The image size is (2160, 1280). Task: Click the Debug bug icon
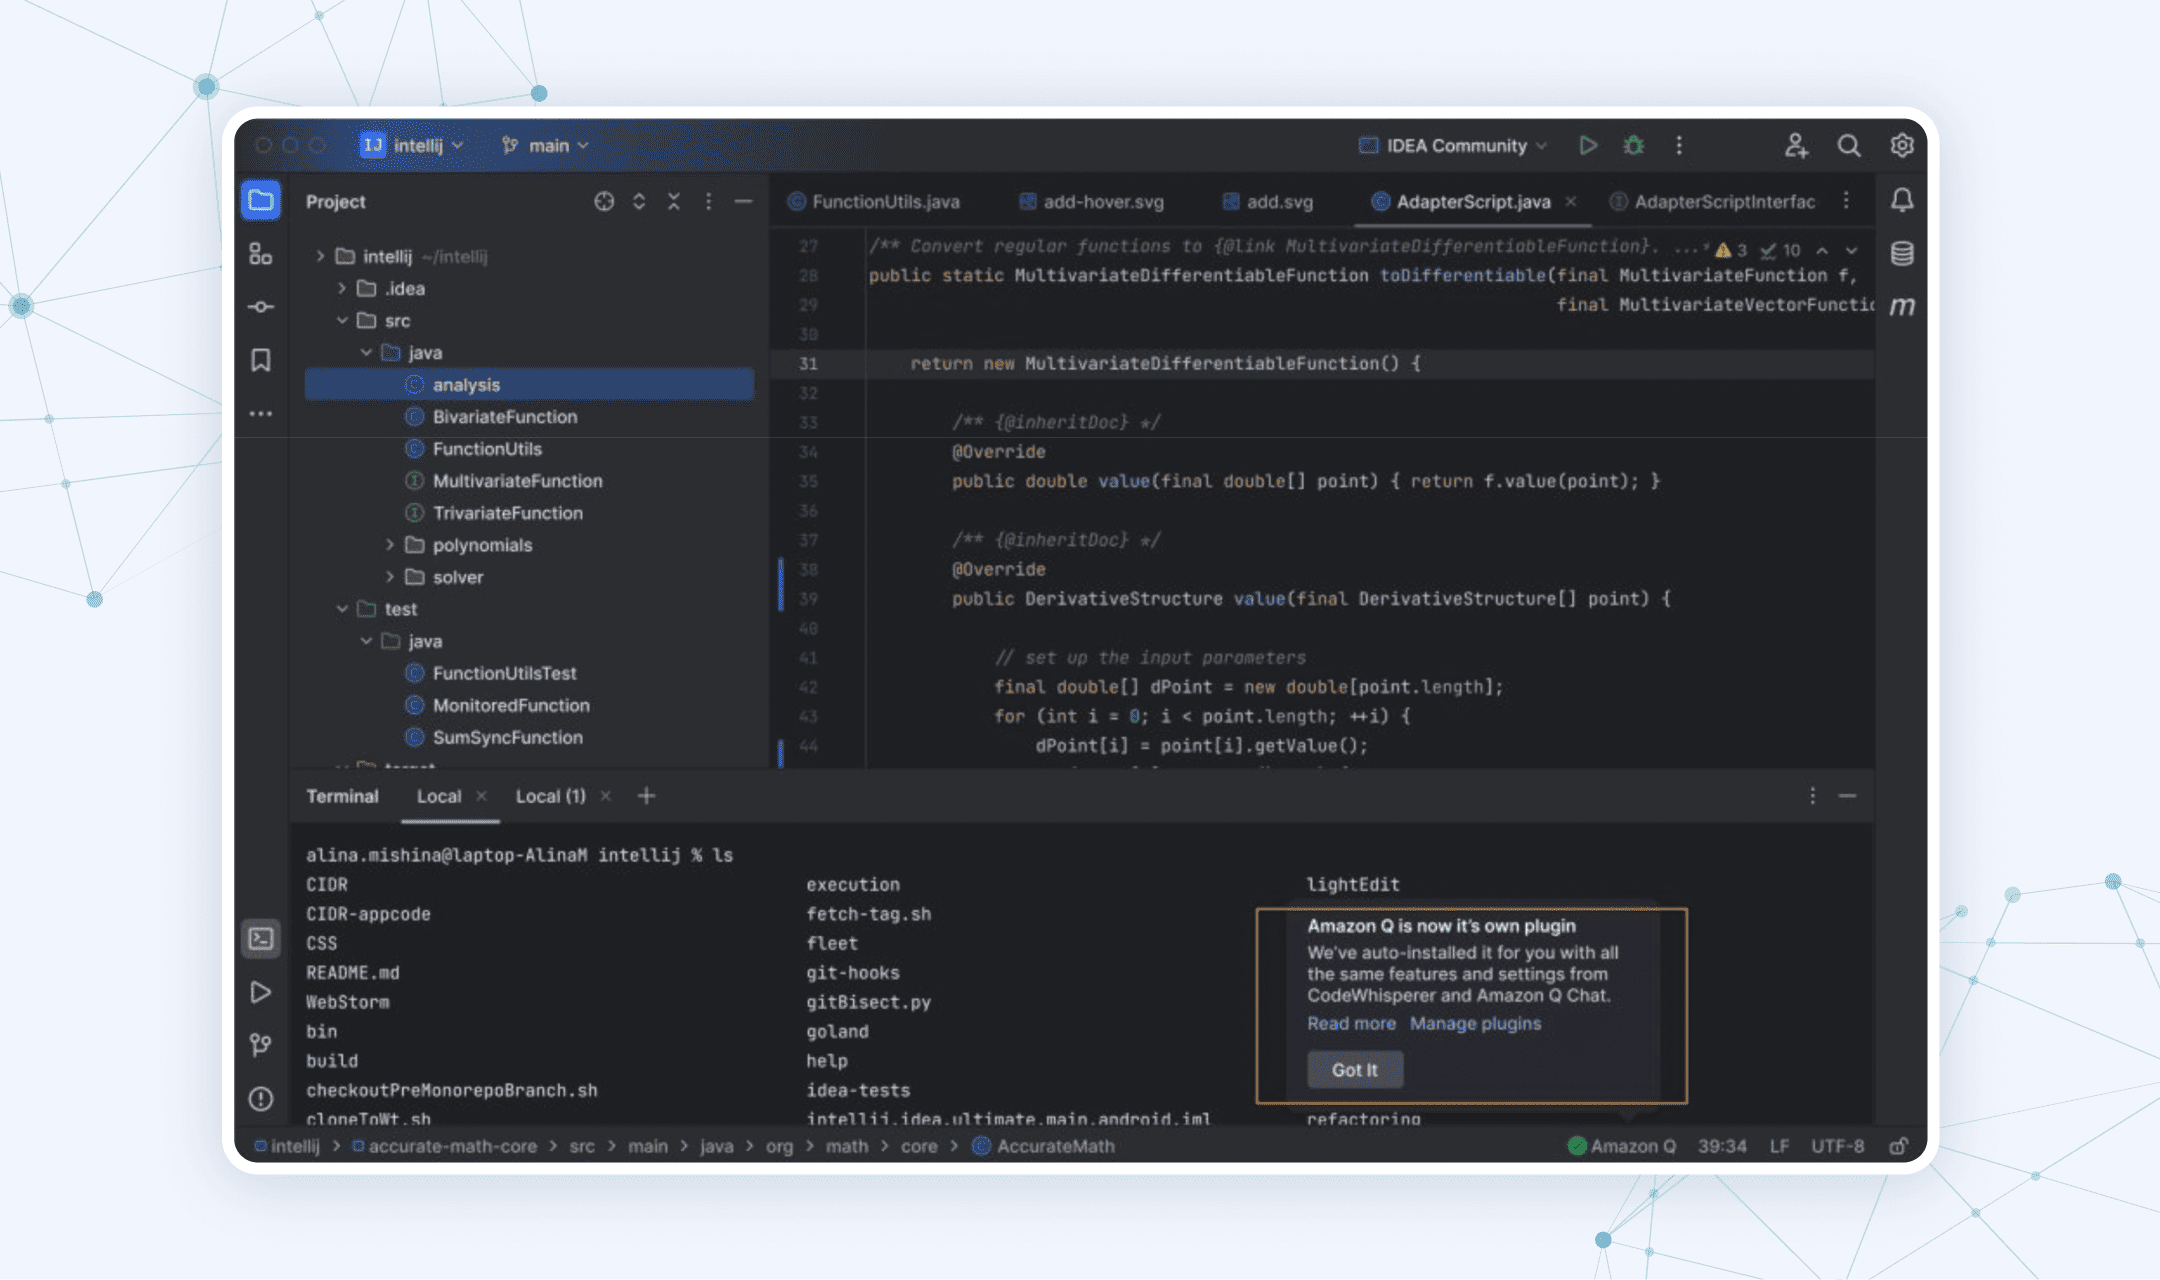(x=1633, y=146)
